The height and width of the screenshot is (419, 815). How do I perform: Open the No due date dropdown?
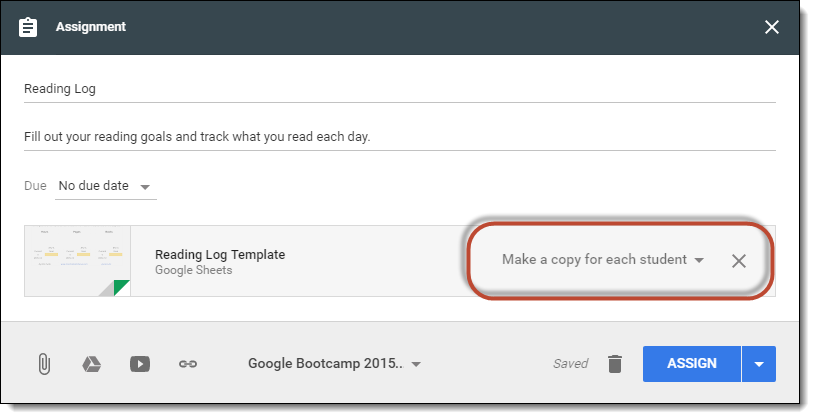(106, 186)
